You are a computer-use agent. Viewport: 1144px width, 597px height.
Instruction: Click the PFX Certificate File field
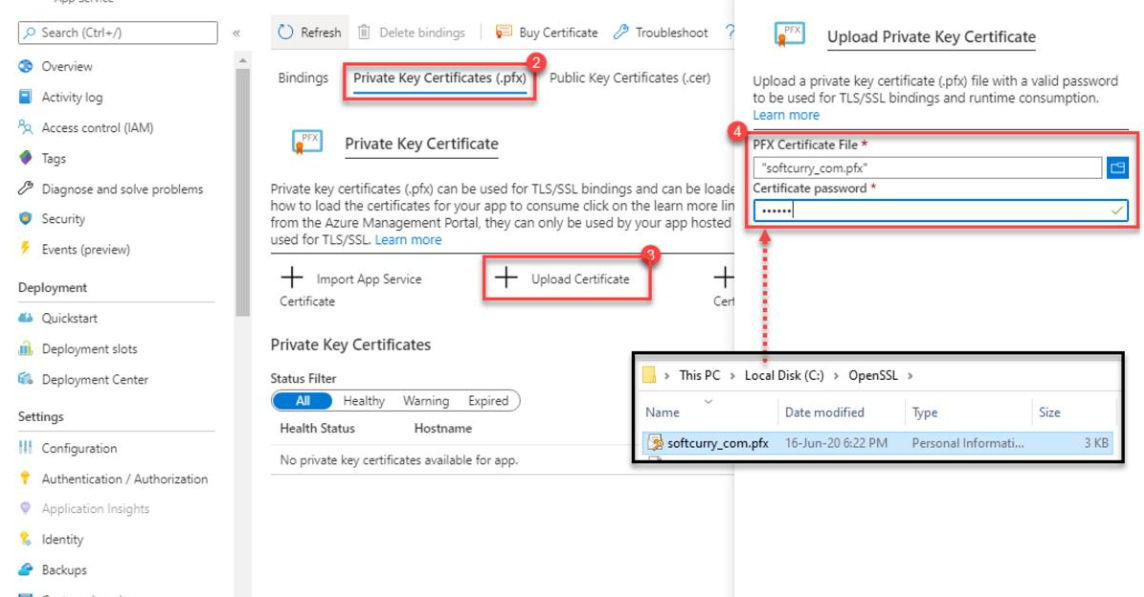coord(927,168)
